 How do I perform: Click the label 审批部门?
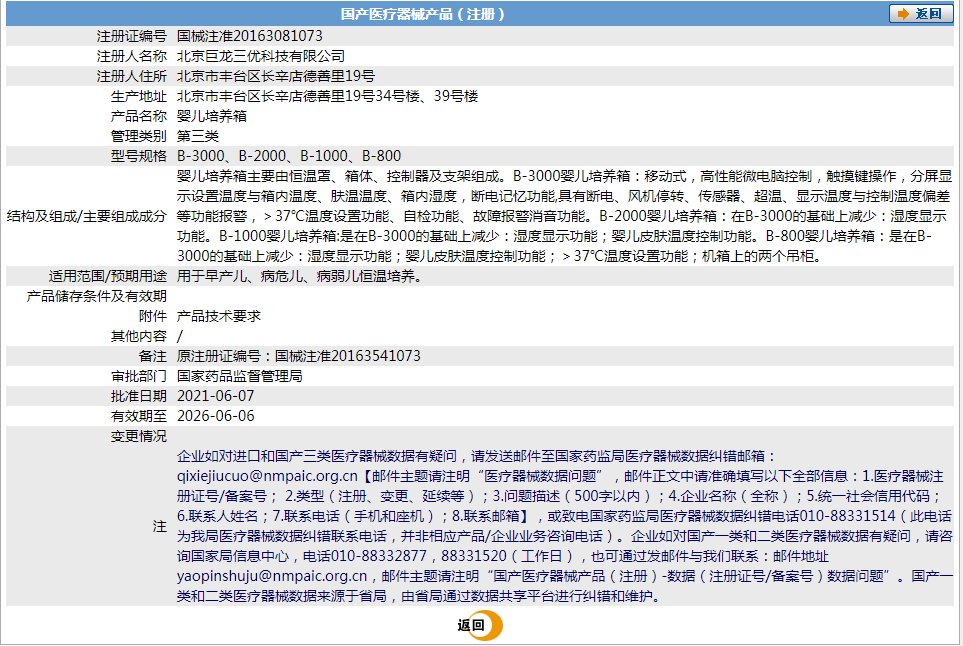click(x=139, y=376)
